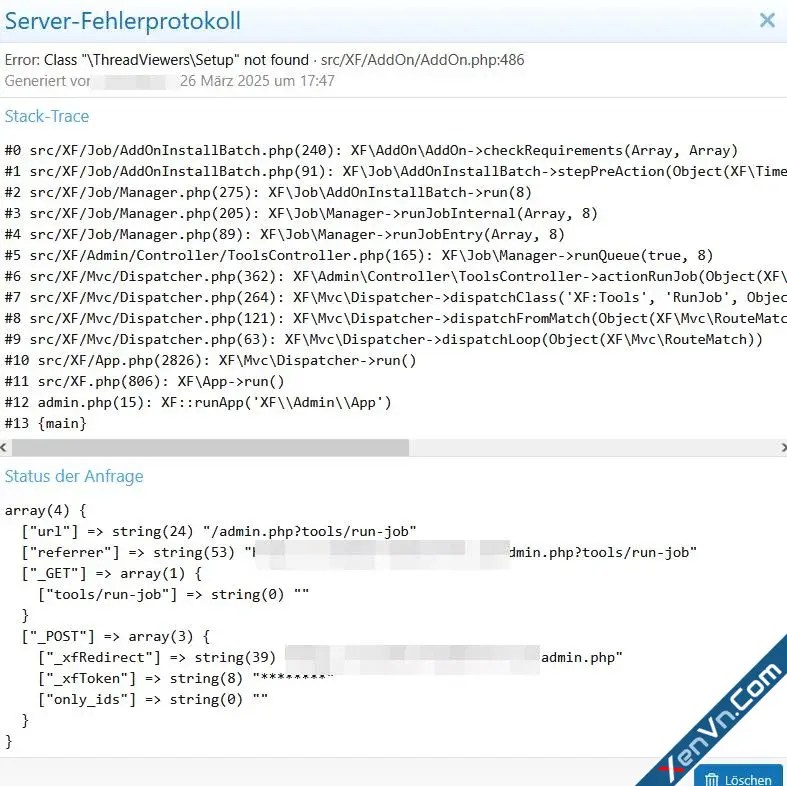787x786 pixels.
Task: Click the ["url"] line with /admin.php?tools/run-job
Action: (x=219, y=532)
